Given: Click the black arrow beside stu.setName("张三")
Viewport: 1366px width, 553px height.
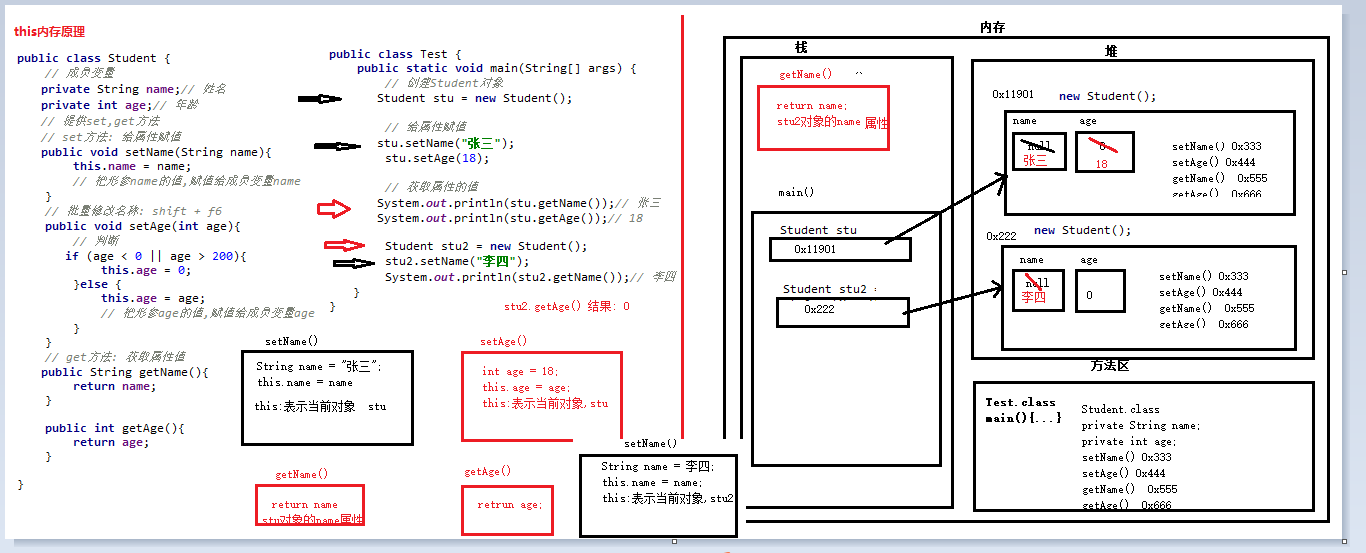Looking at the screenshot, I should click(337, 146).
